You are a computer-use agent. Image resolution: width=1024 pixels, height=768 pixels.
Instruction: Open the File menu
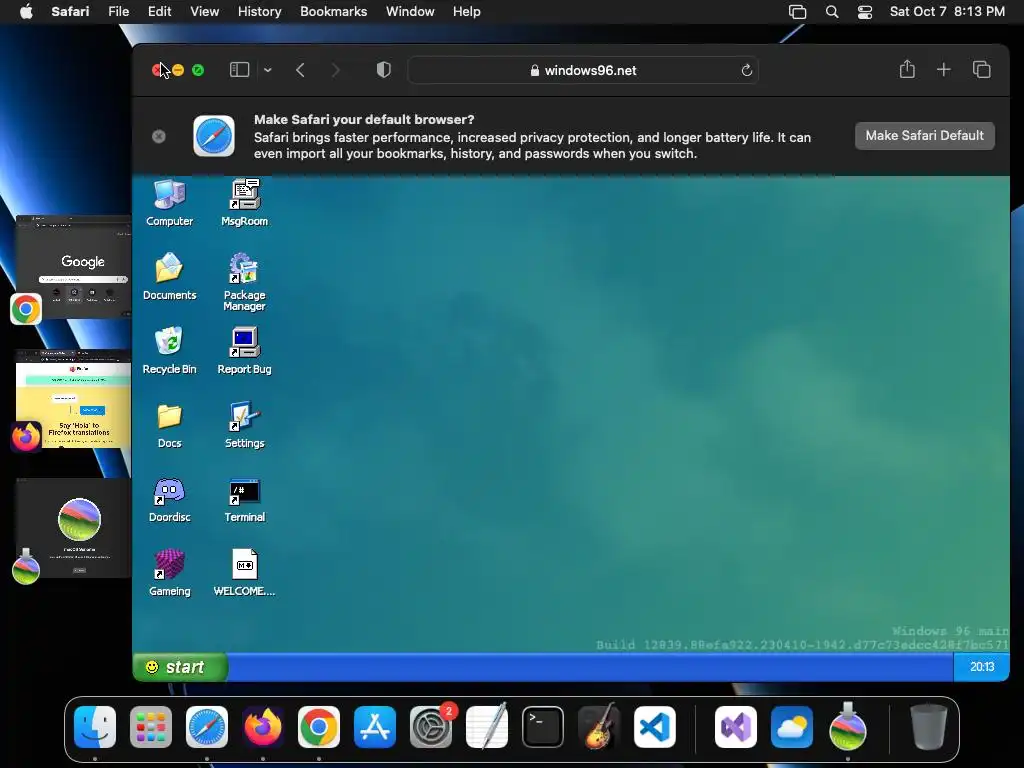point(118,12)
